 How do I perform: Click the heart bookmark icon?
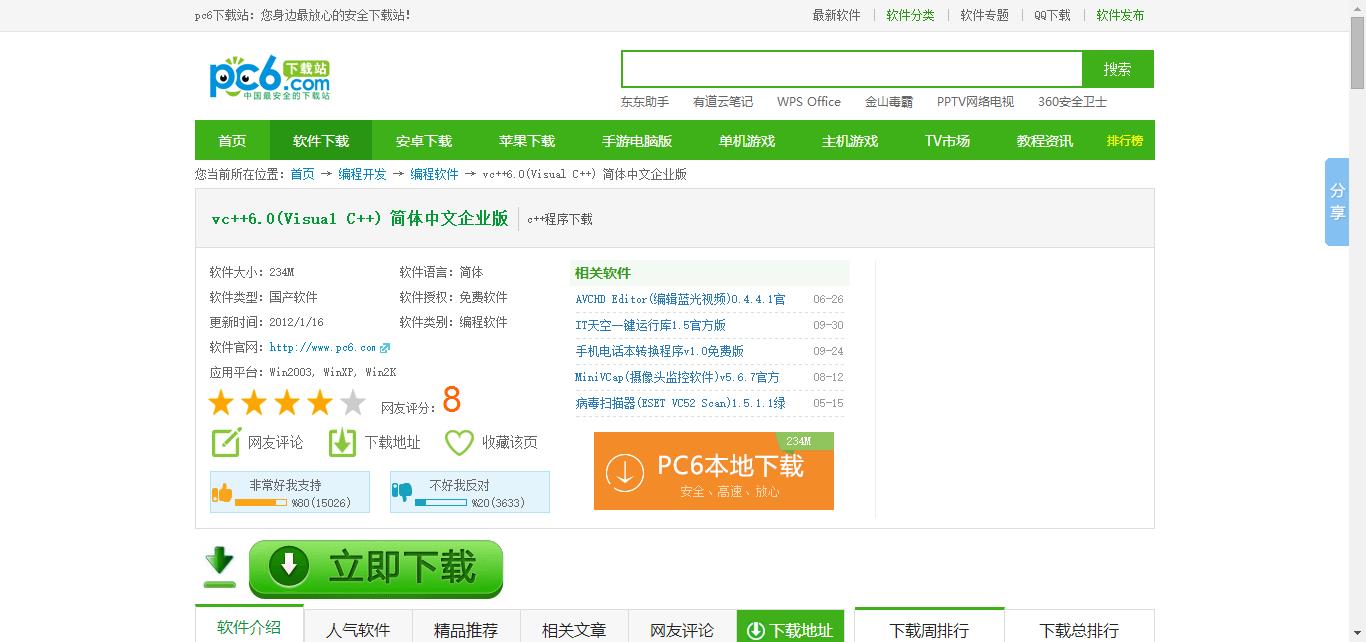coord(459,442)
